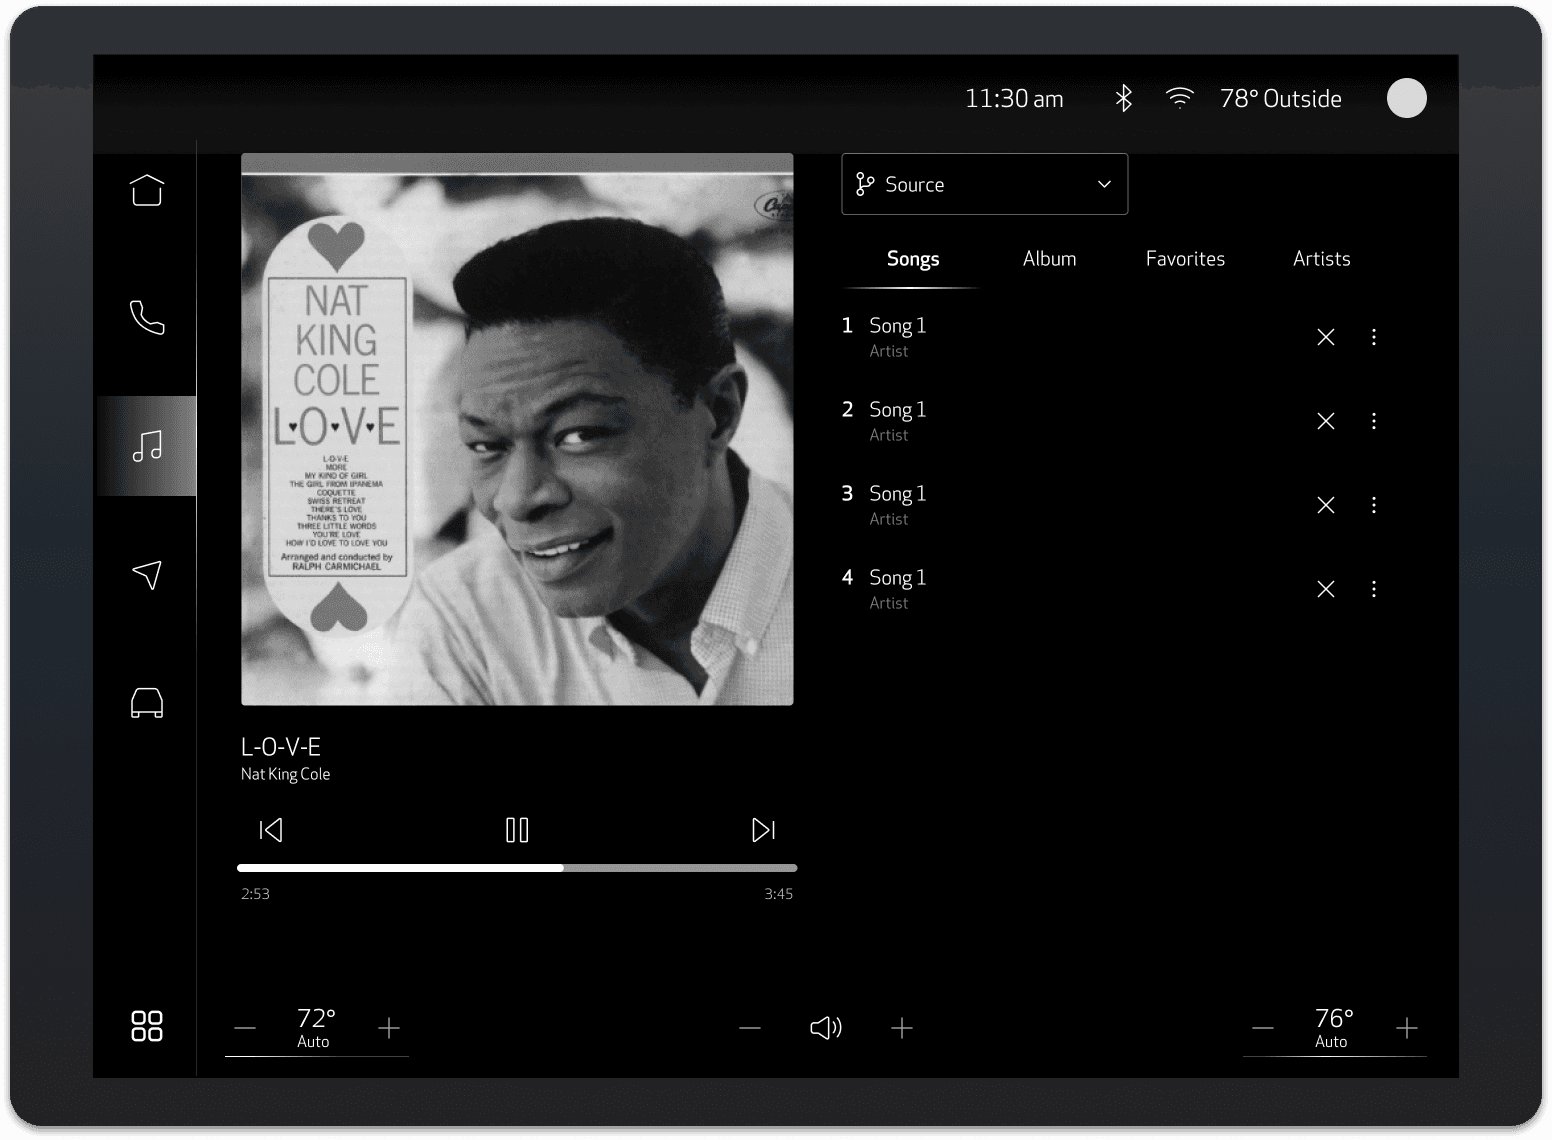Switch to the Favorites tab
The height and width of the screenshot is (1140, 1552).
tap(1185, 259)
